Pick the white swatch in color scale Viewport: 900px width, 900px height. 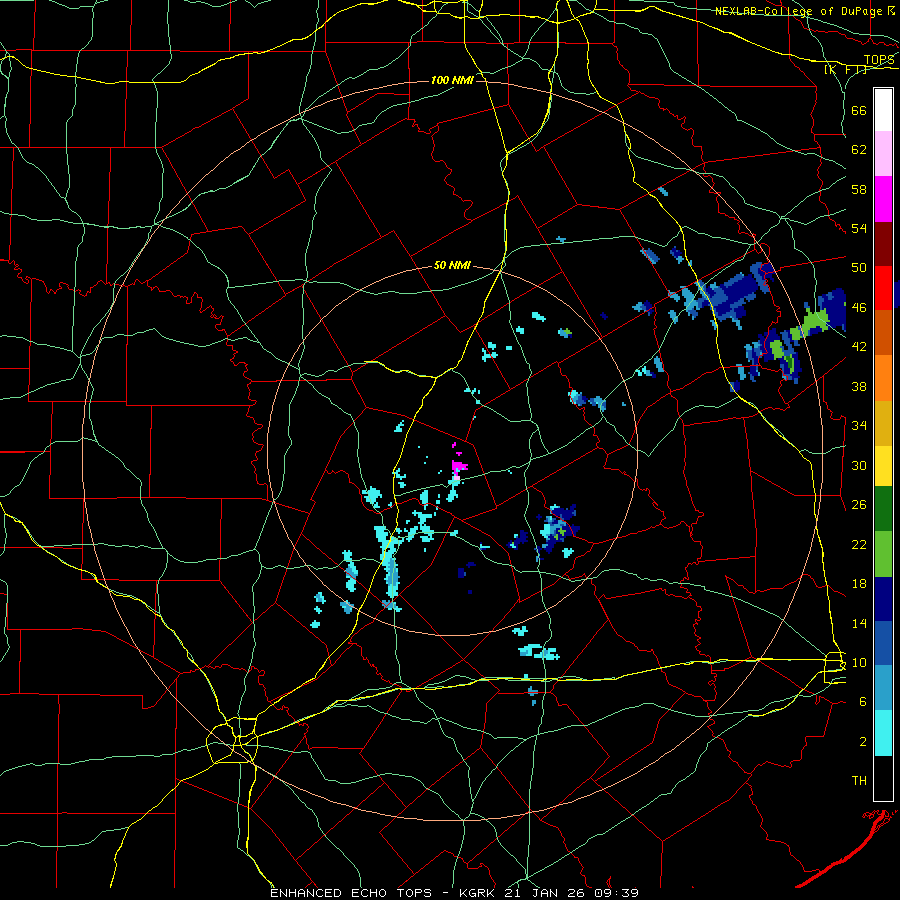883,110
